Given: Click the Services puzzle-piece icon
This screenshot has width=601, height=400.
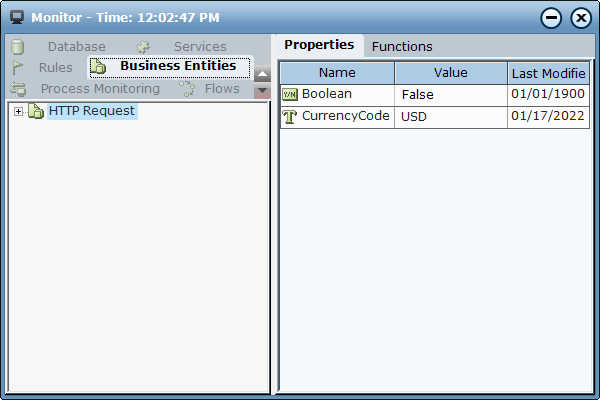Looking at the screenshot, I should coord(143,47).
